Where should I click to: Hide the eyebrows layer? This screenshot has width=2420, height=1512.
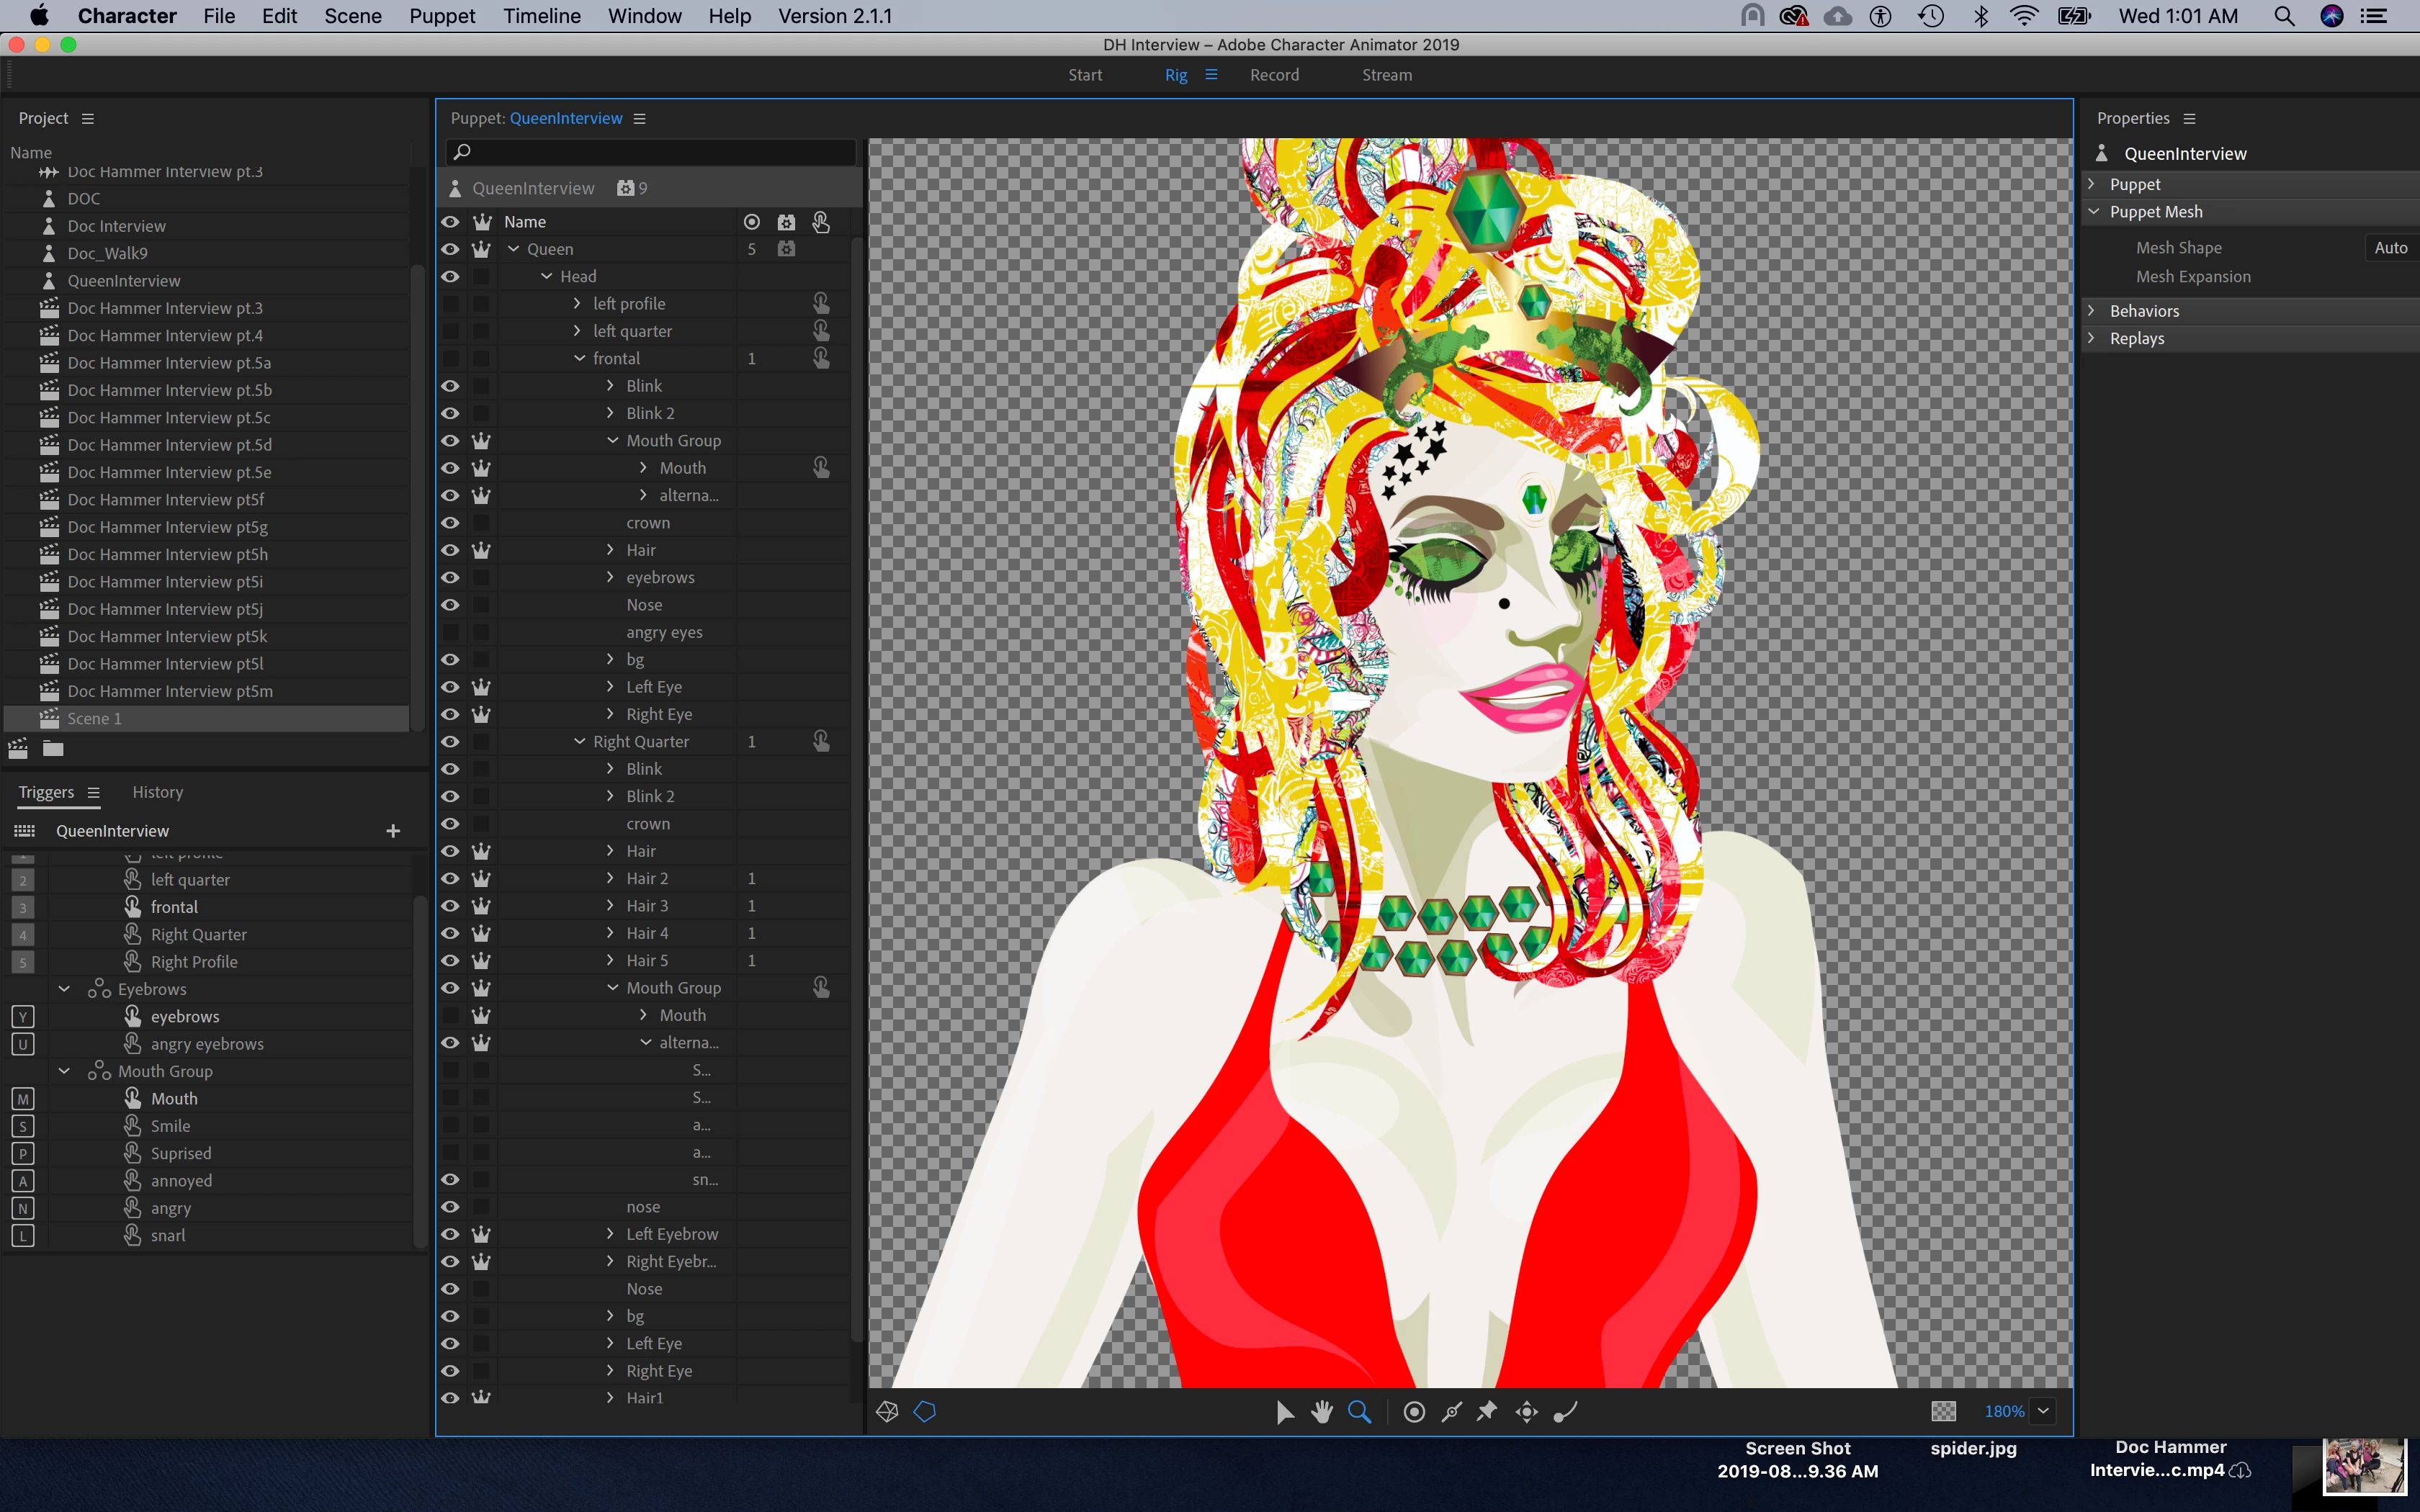(x=451, y=577)
